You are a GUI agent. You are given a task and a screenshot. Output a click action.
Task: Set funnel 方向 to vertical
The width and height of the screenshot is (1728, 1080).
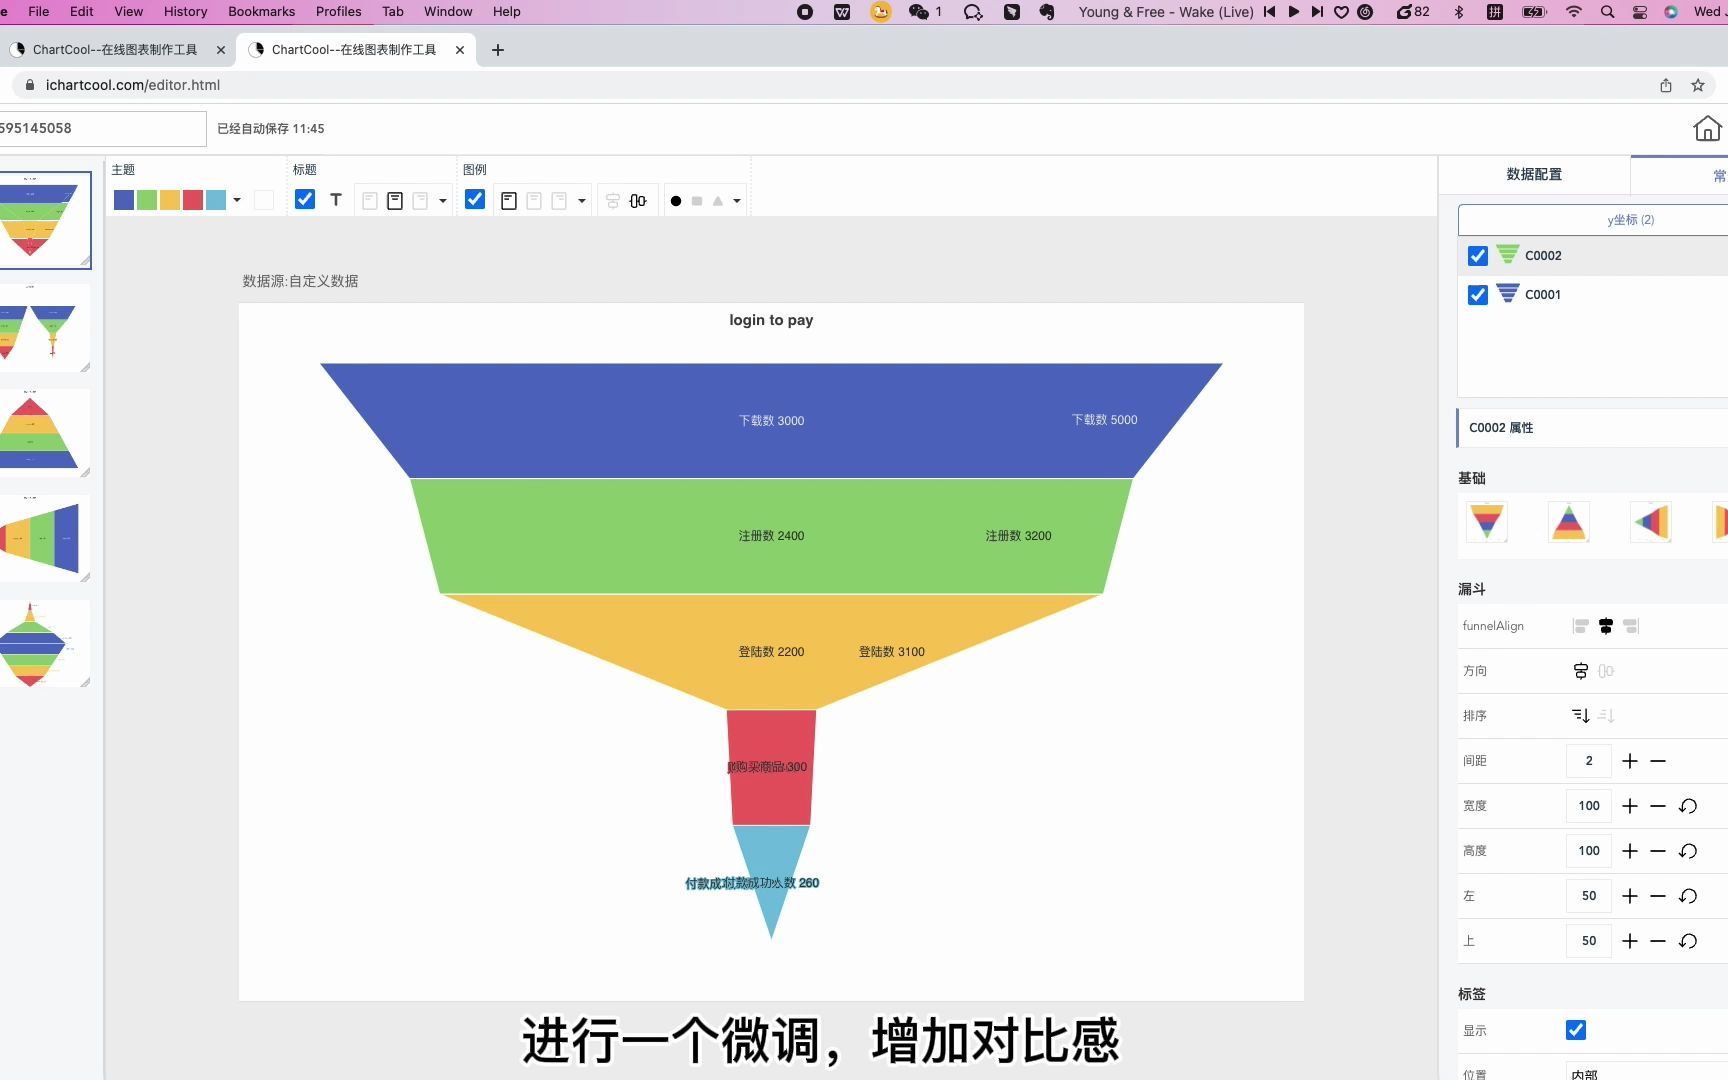point(1581,671)
